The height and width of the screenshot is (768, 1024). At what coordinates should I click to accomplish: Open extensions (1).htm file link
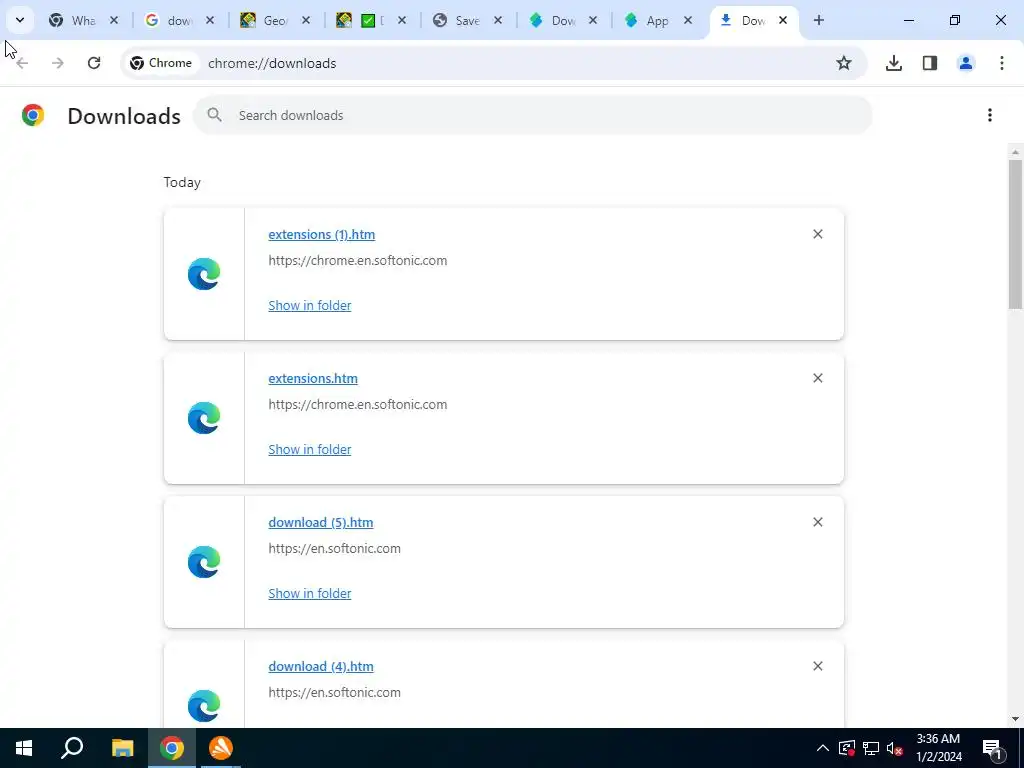(x=321, y=234)
